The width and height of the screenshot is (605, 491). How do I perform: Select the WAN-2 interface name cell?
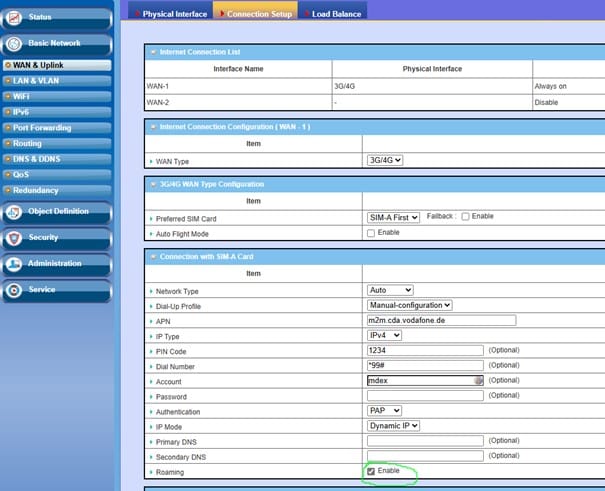(x=238, y=102)
